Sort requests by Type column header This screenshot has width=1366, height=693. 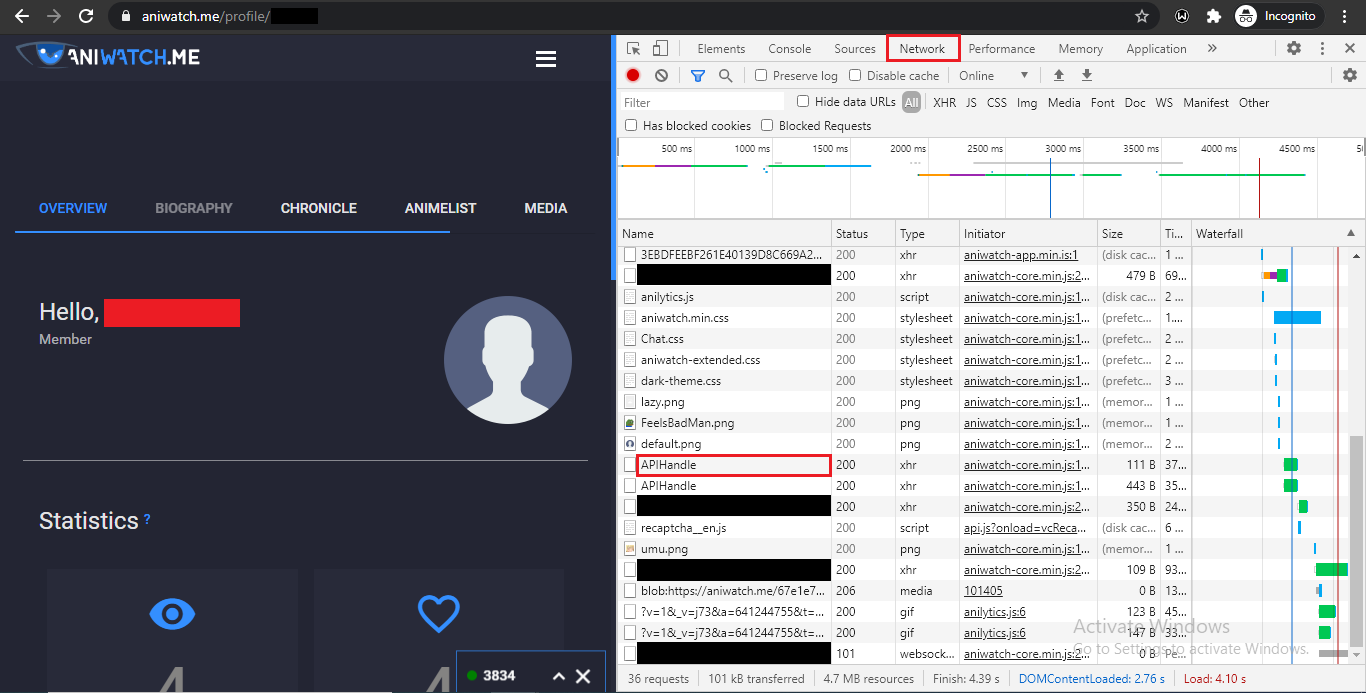tap(927, 233)
